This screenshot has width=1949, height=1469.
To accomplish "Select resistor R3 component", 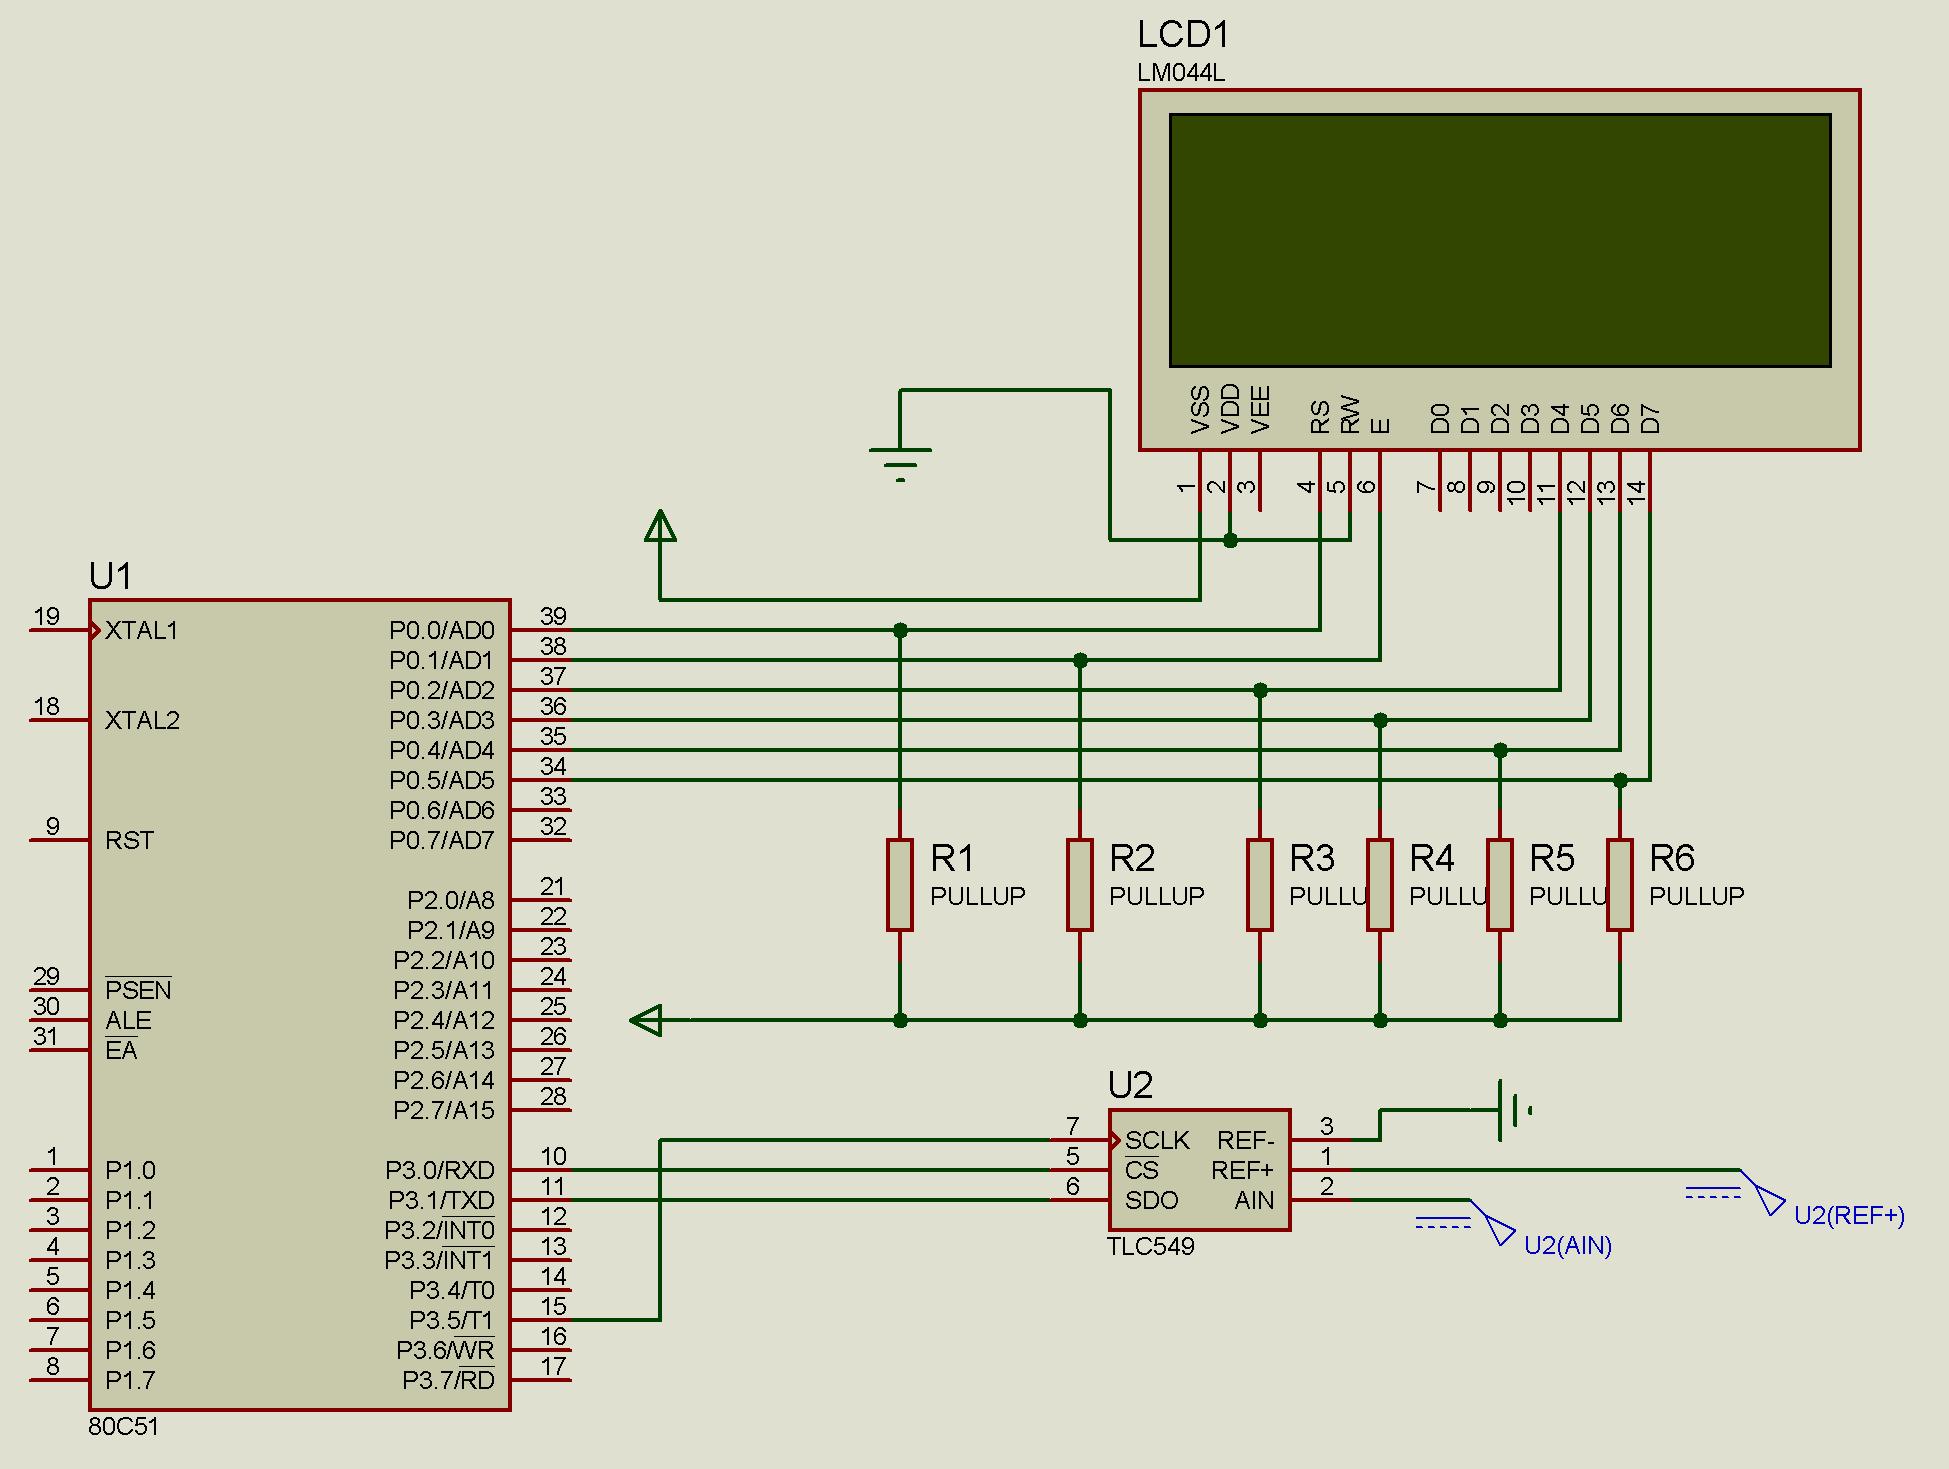I will 1260,885.
